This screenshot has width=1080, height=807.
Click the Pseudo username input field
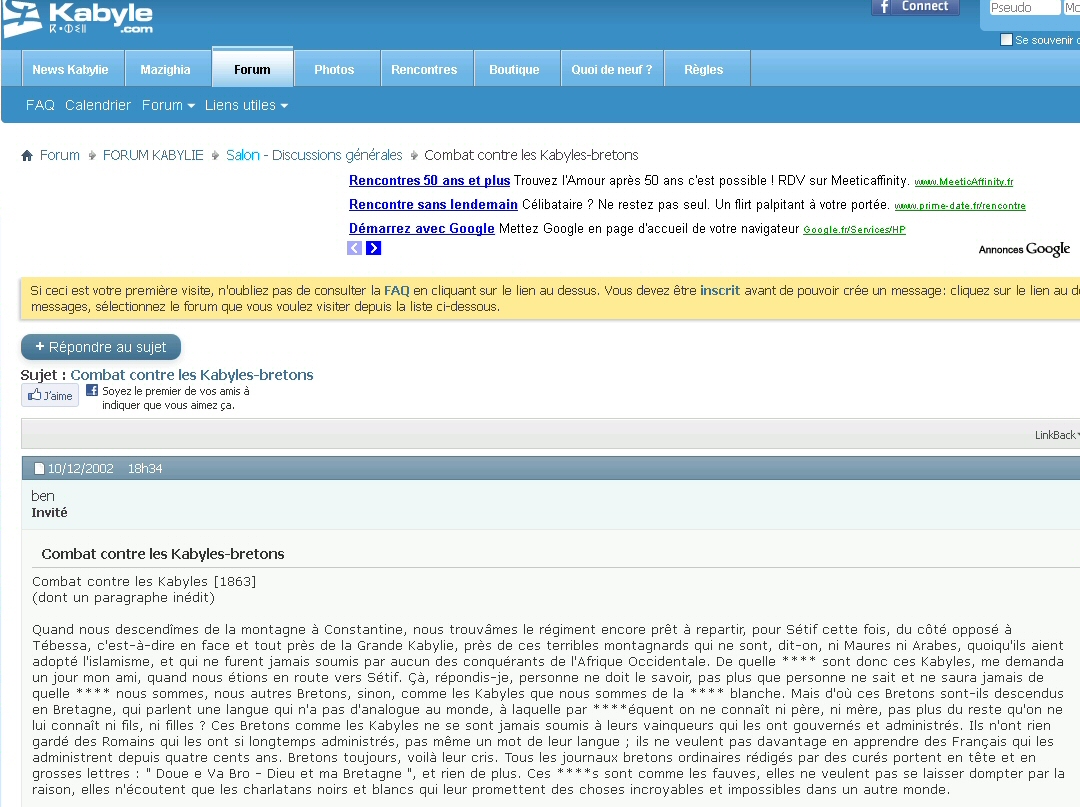point(1024,8)
